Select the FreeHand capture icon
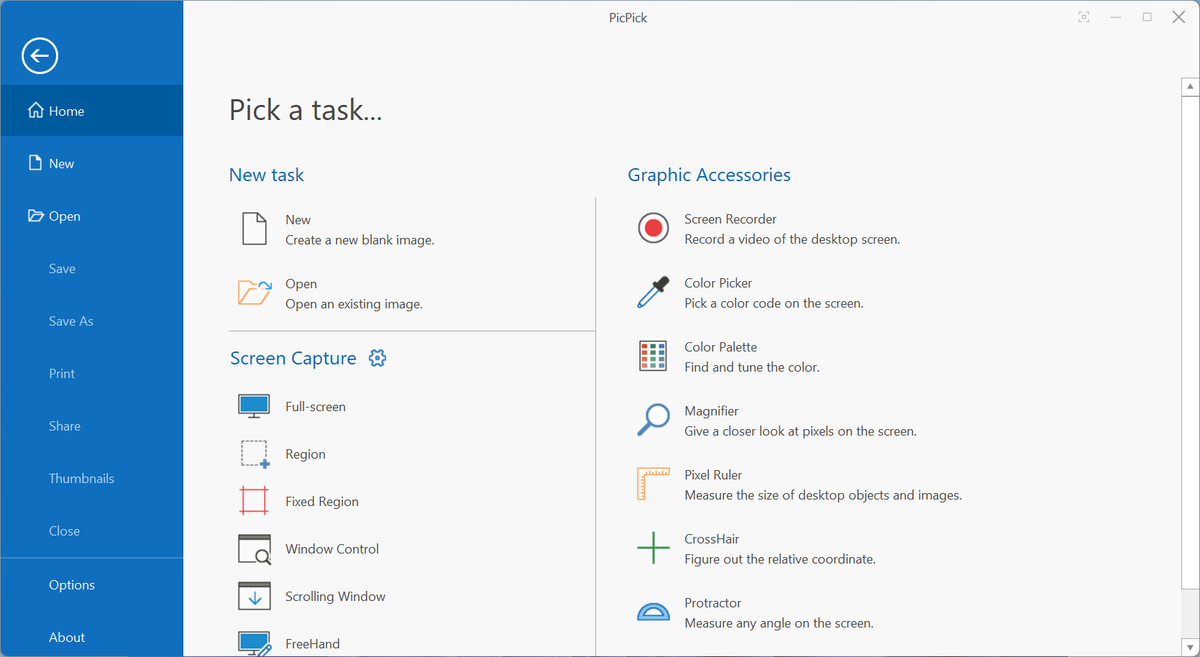Screen dimensions: 1200x657 pyautogui.click(x=254, y=643)
